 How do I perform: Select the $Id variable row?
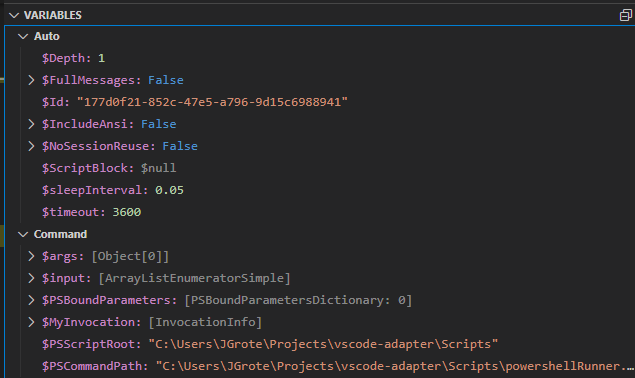pyautogui.click(x=320, y=102)
